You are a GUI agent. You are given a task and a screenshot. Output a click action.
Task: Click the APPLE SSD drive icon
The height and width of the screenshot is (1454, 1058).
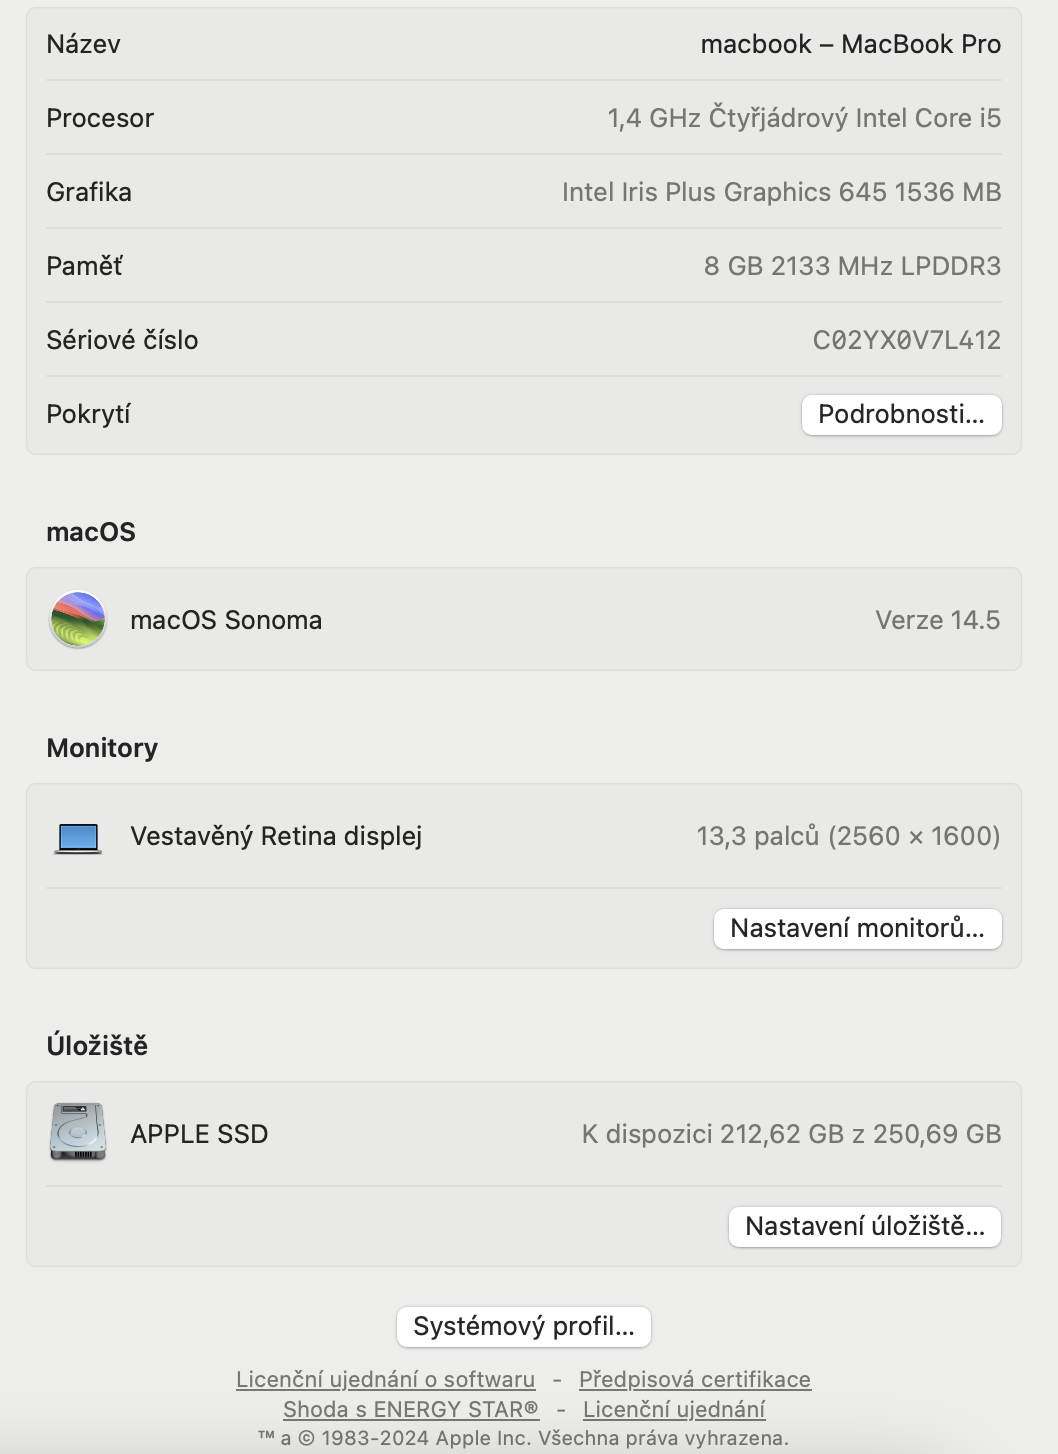[78, 1133]
